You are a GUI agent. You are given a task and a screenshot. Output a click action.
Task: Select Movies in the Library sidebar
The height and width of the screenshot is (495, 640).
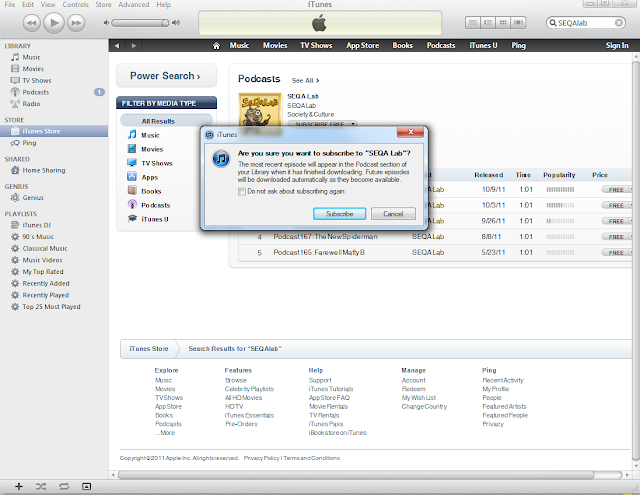pyautogui.click(x=33, y=69)
